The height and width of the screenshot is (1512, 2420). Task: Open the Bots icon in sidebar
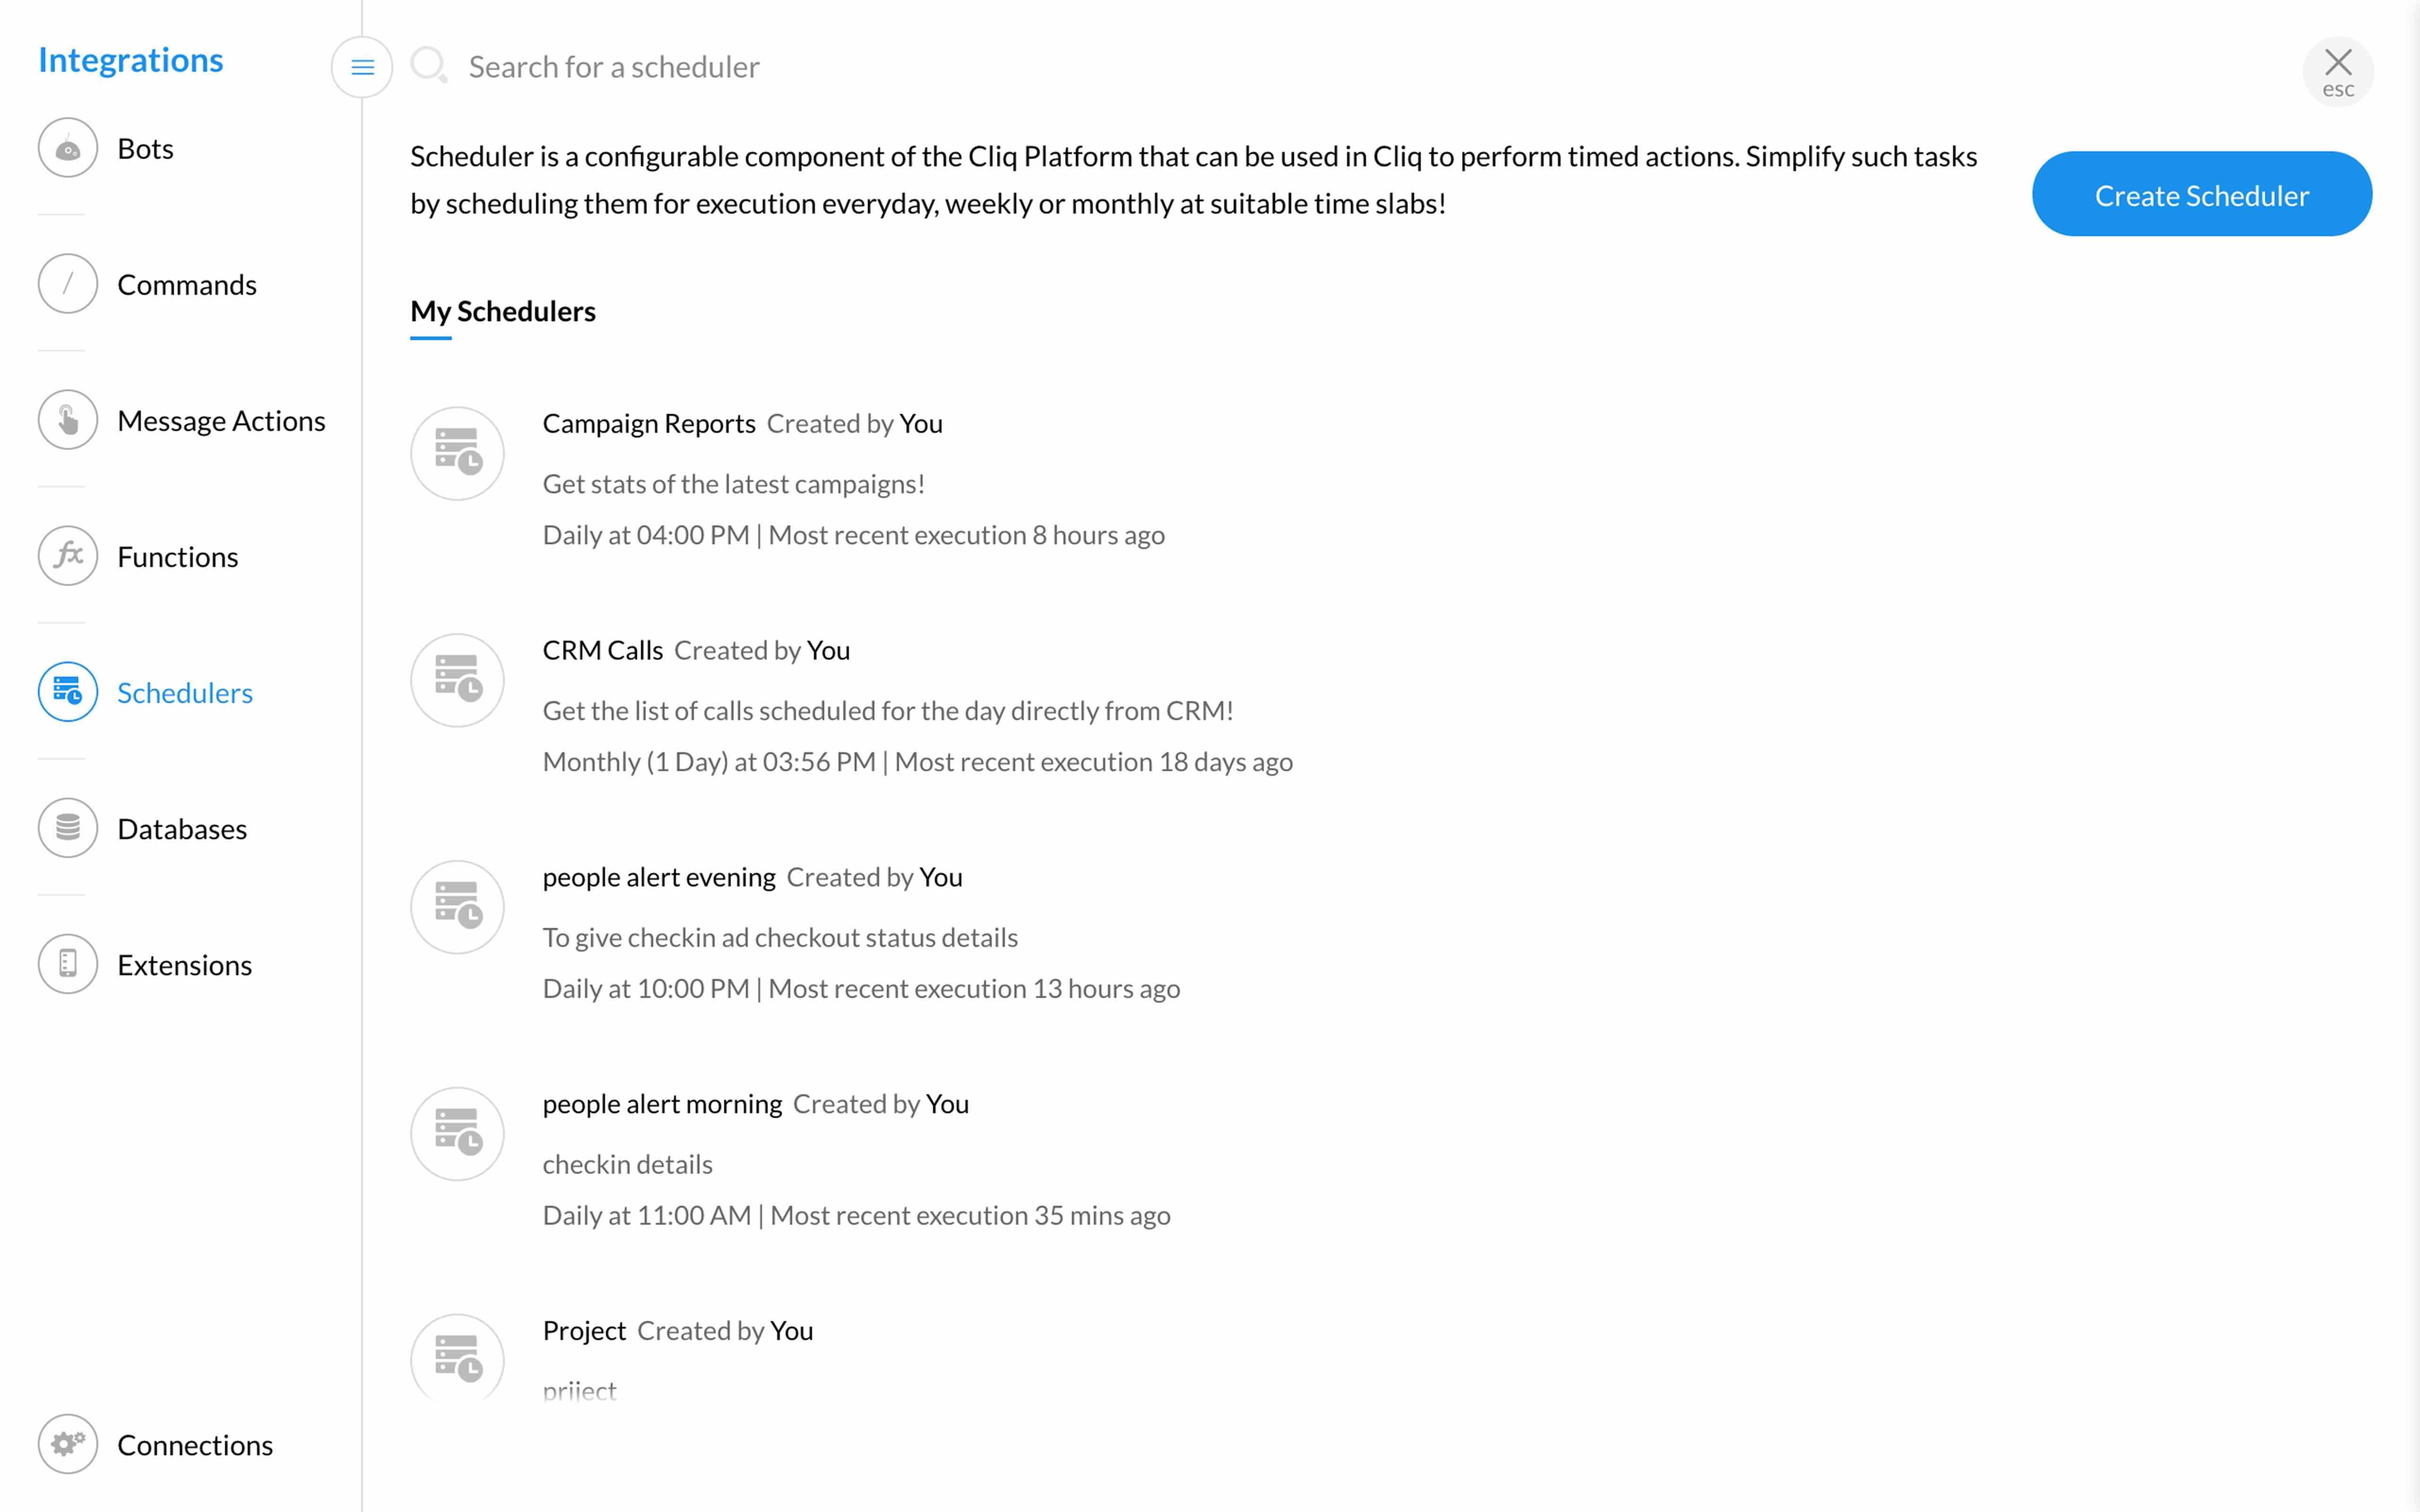coord(68,148)
